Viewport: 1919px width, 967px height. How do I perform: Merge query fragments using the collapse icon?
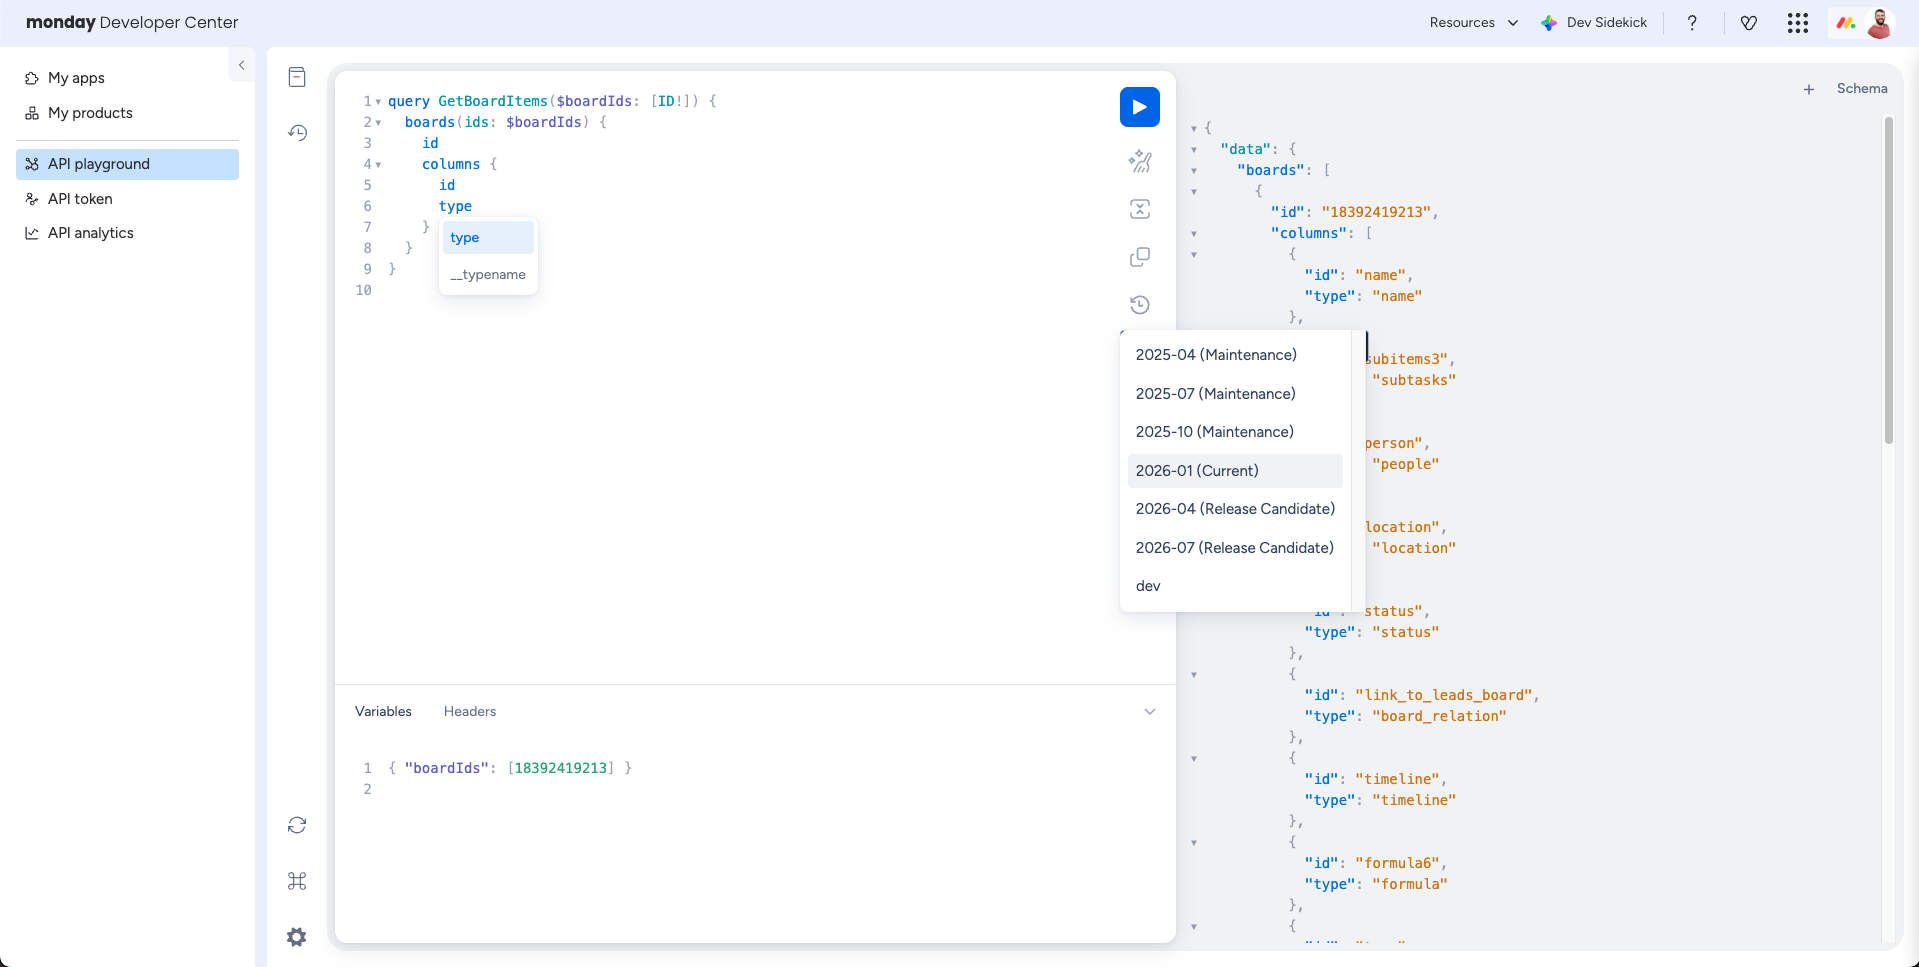(x=1139, y=209)
